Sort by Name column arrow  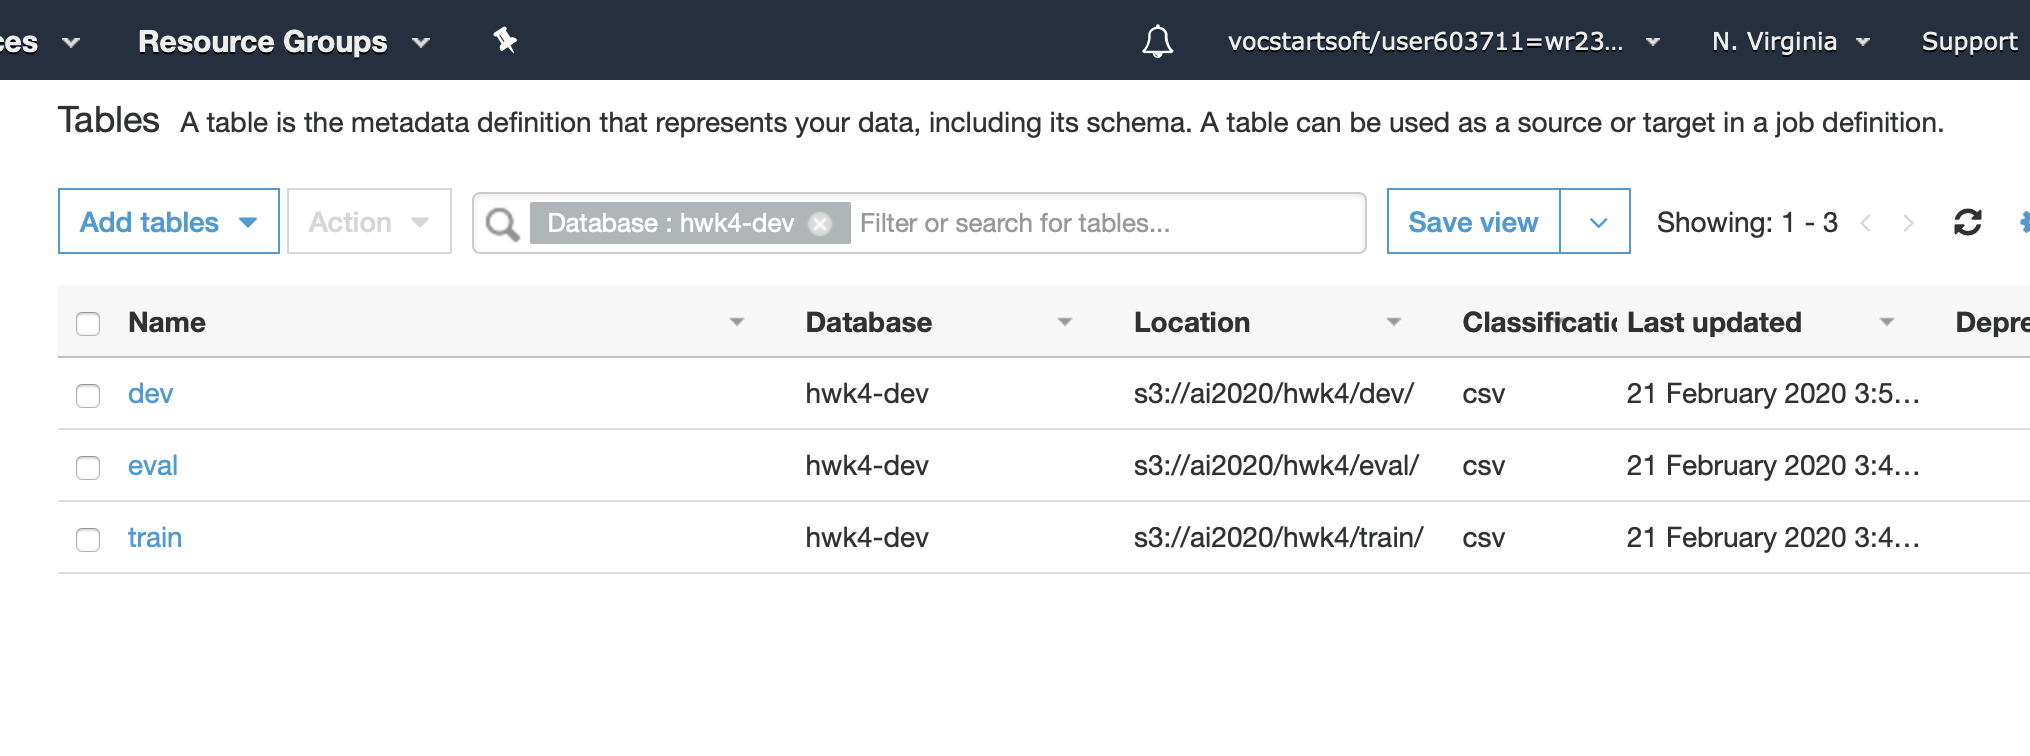click(x=737, y=322)
